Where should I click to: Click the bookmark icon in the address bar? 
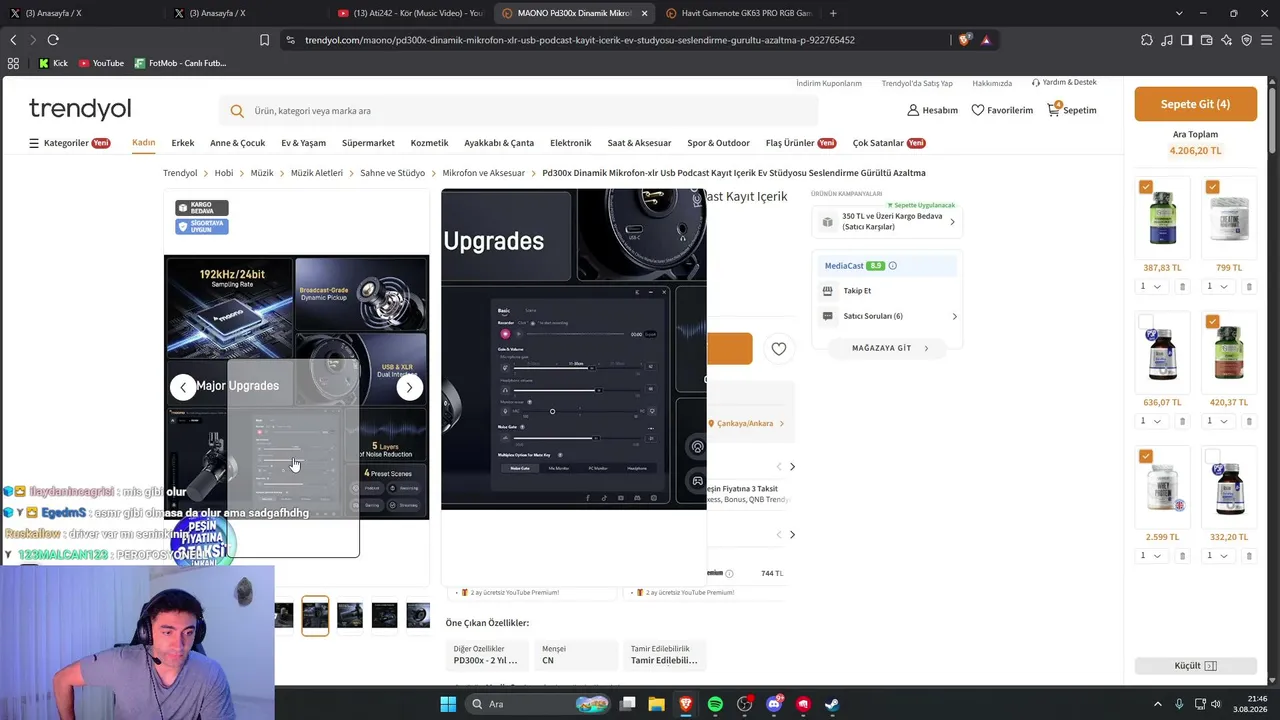[x=264, y=40]
